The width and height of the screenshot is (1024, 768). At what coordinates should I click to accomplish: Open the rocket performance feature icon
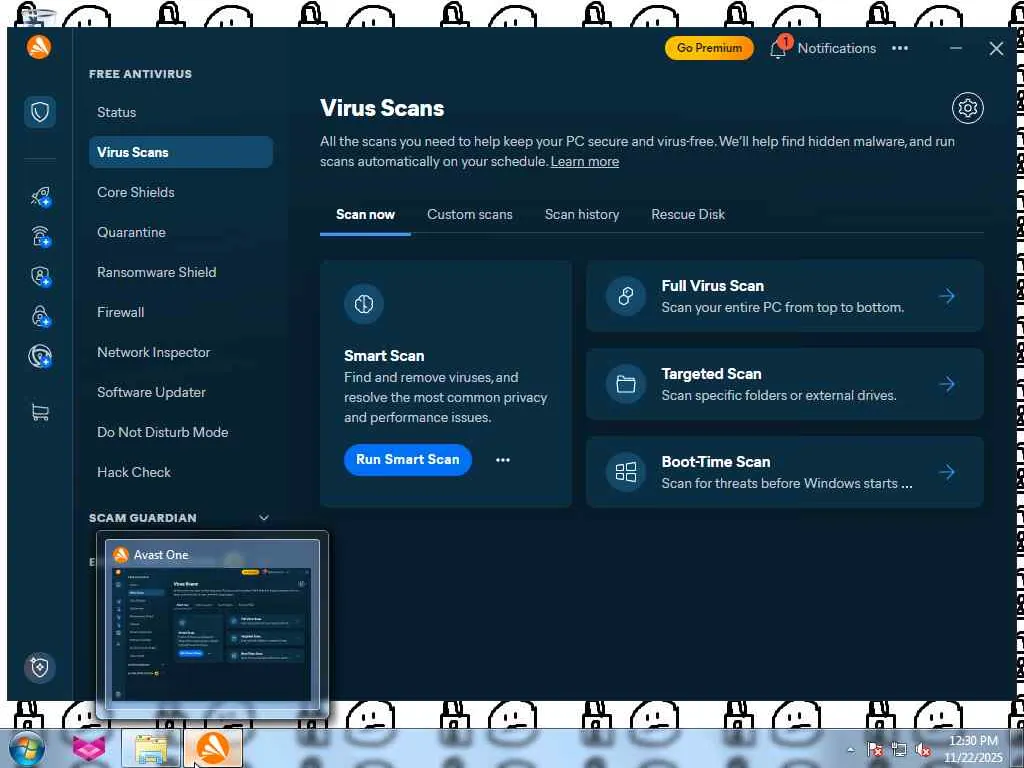pyautogui.click(x=40, y=196)
